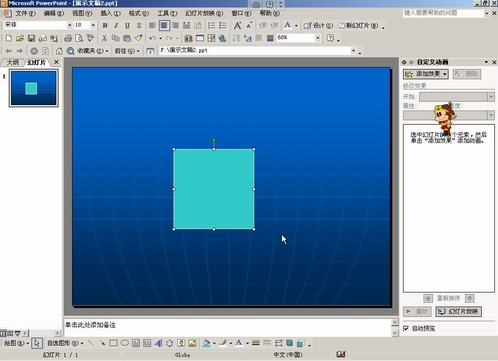Screen dimensions: 498x361
Task: Toggle Underline formatting
Action: (x=127, y=25)
